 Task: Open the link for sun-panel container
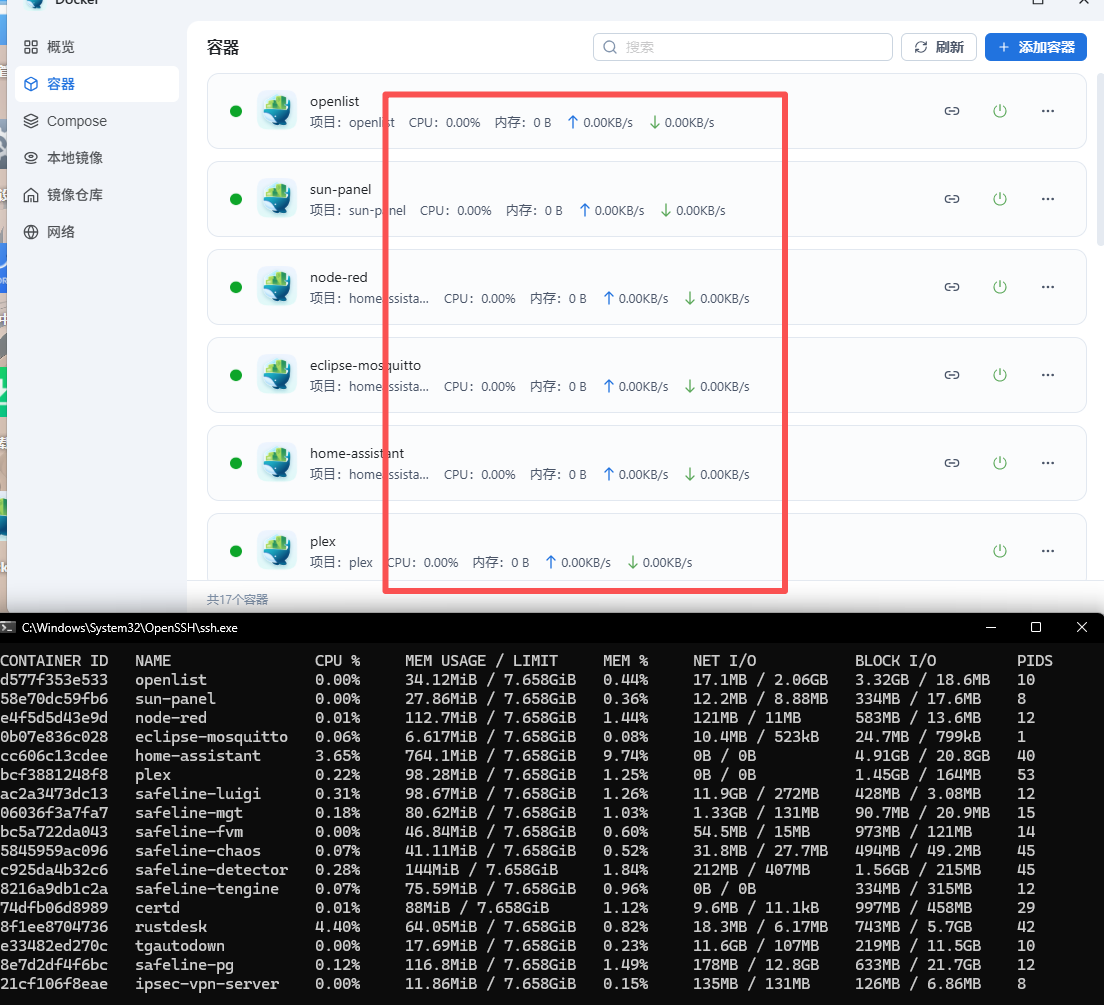[952, 199]
